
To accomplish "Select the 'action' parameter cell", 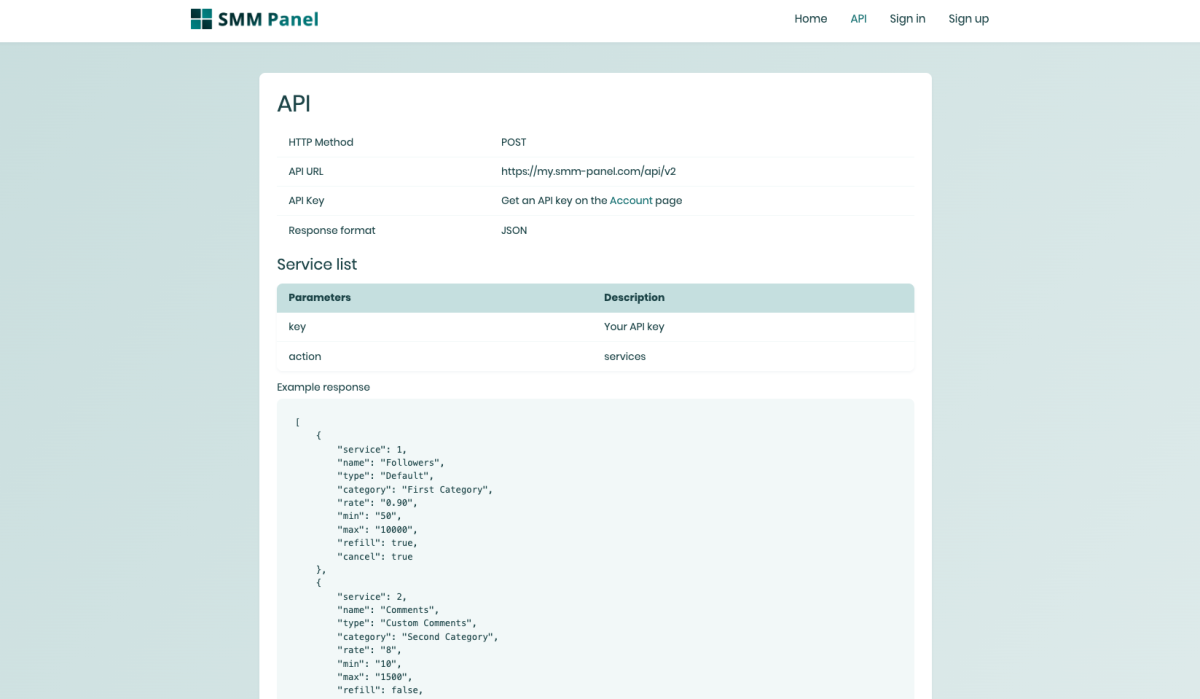I will 305,357.
